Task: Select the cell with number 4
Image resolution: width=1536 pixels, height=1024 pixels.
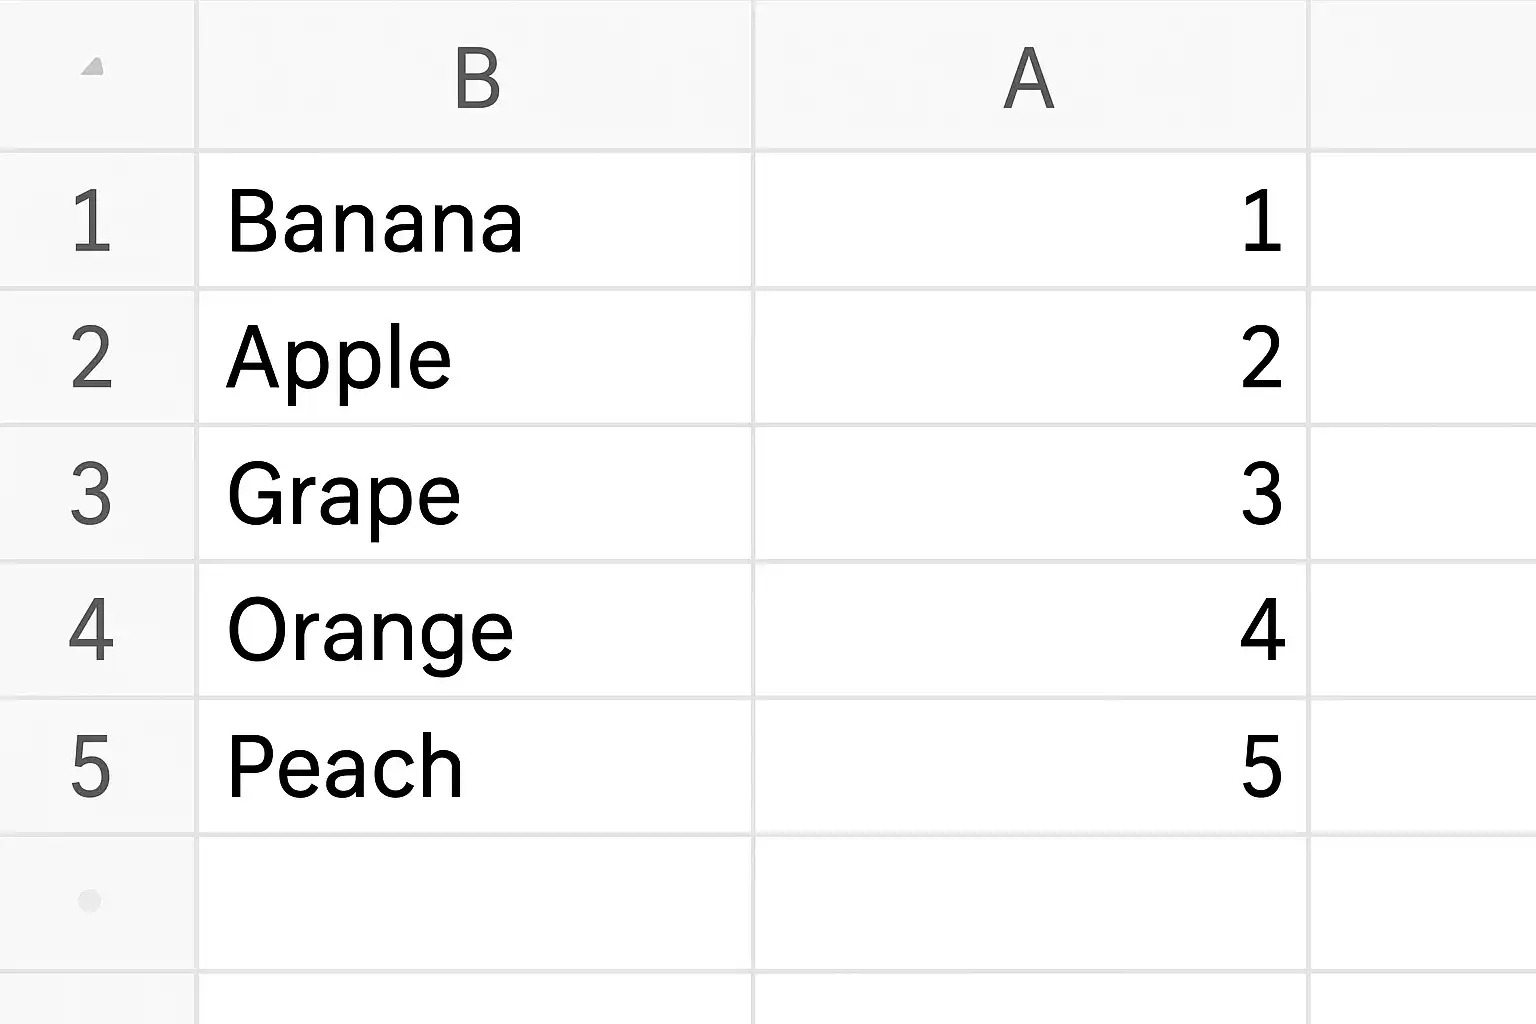Action: tap(1030, 630)
